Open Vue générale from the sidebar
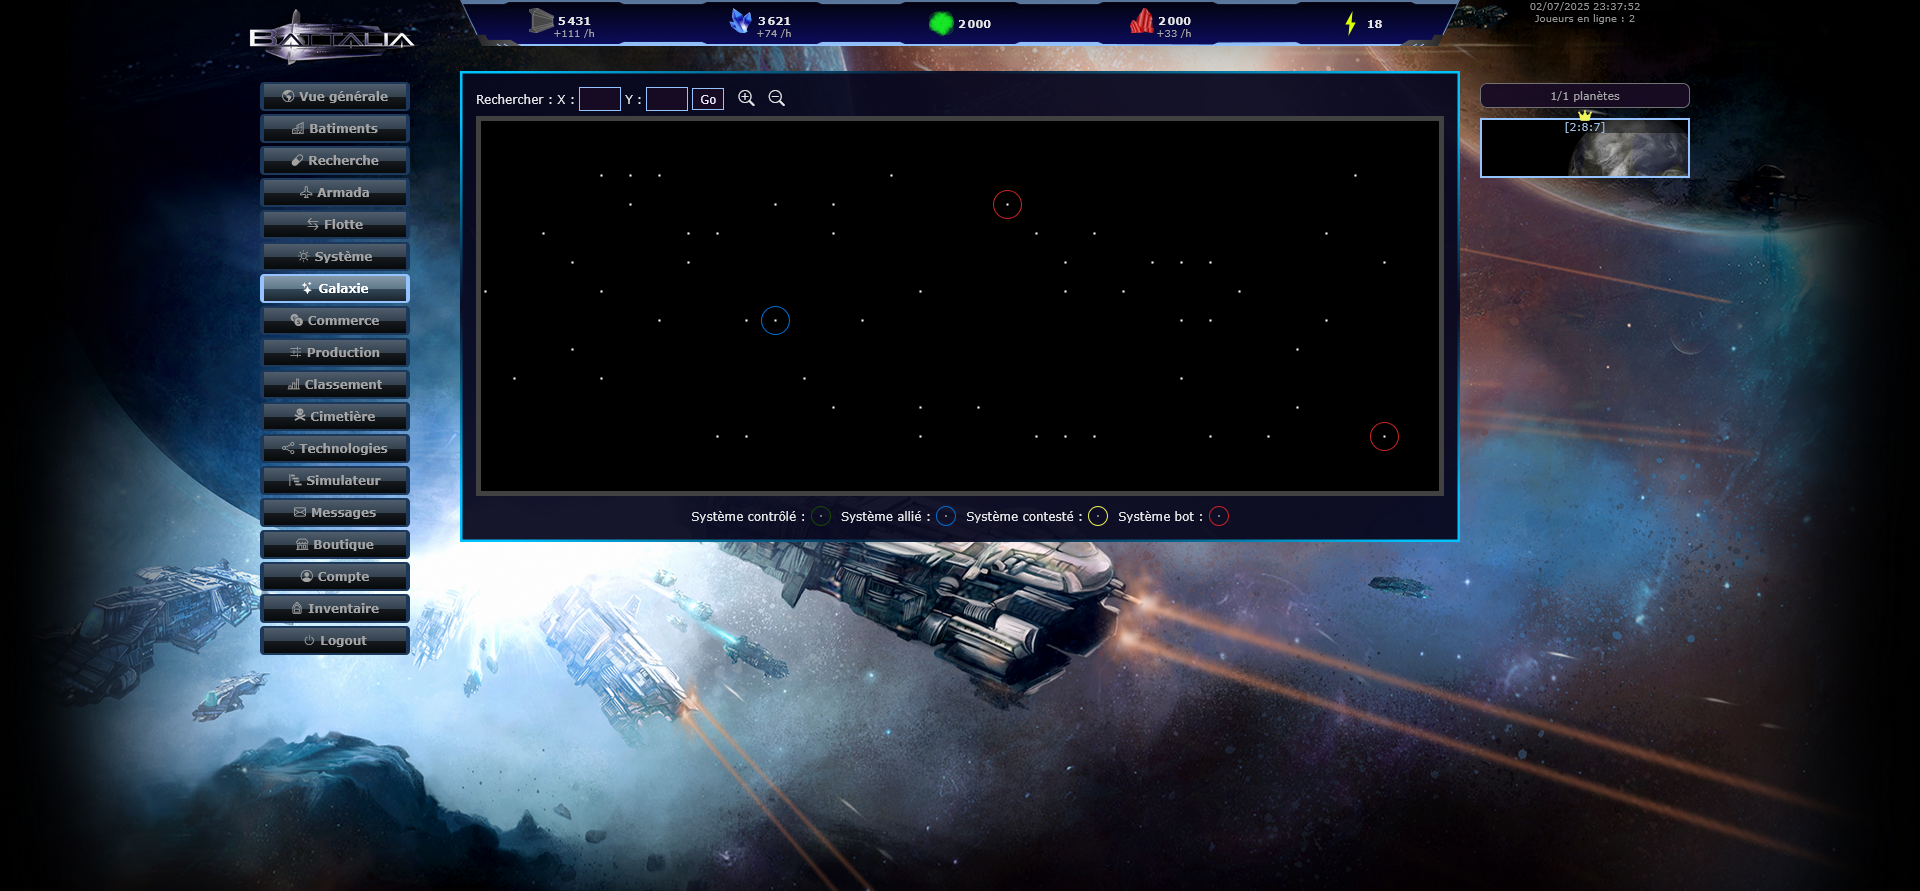 click(335, 96)
